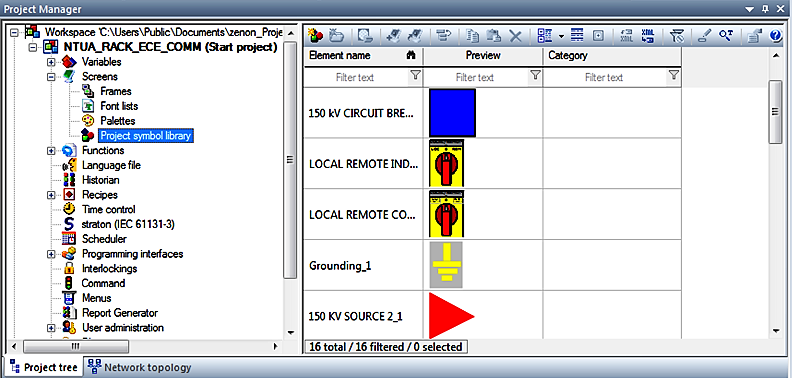The image size is (792, 378).
Task: Open the Project Manager window position menu arrow
Action: click(x=750, y=9)
